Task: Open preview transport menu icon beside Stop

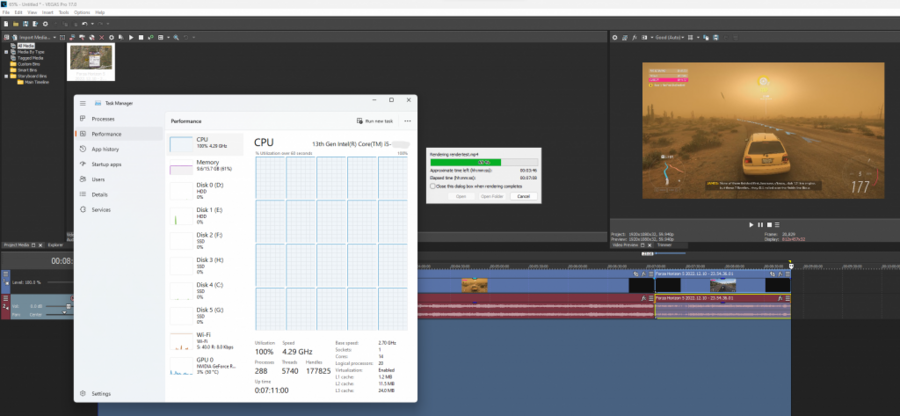Action: (777, 225)
